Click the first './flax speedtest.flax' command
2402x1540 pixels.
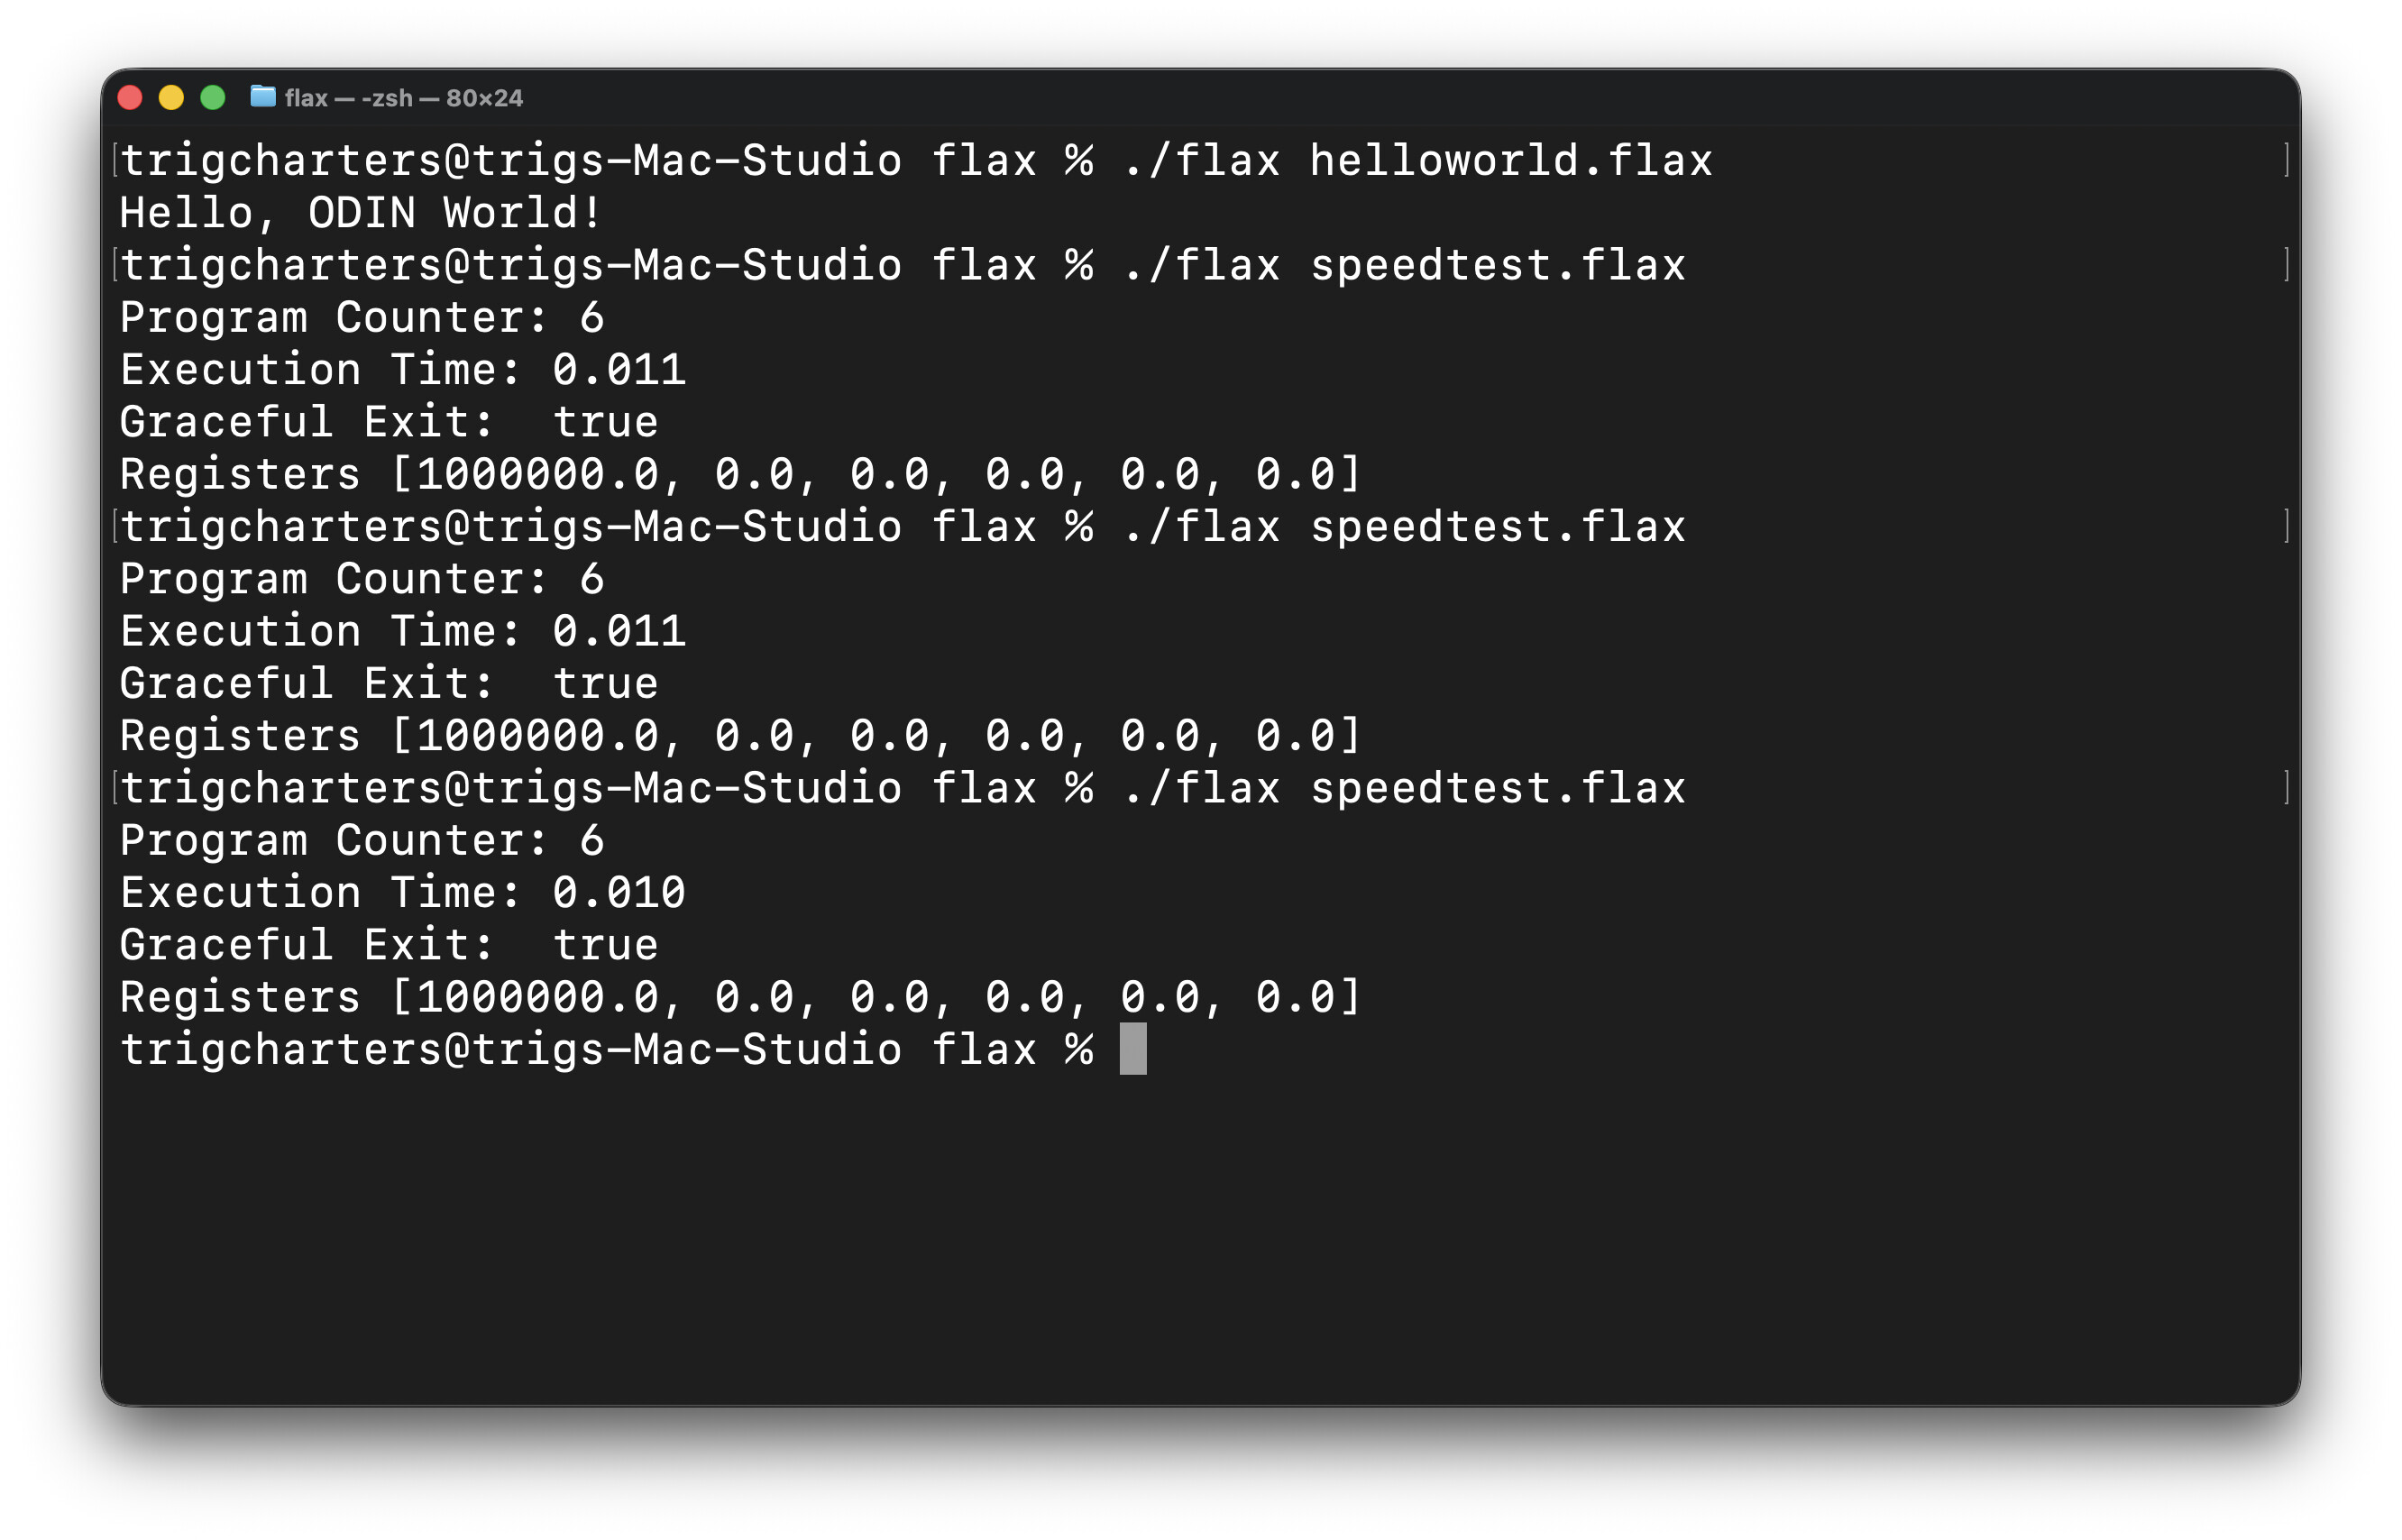click(1404, 265)
